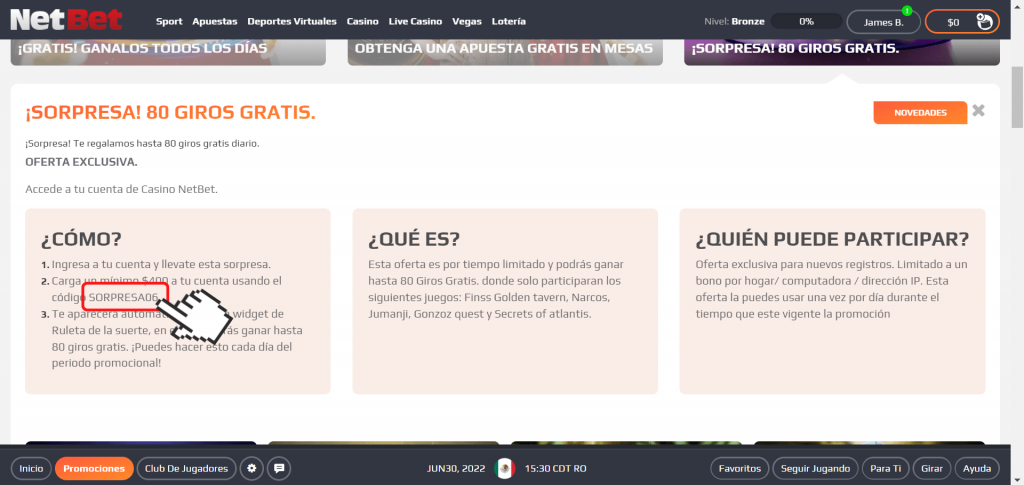This screenshot has width=1024, height=485.
Task: Open the APUESTA GRATIS EN MESAS promo banner
Action: (x=505, y=50)
